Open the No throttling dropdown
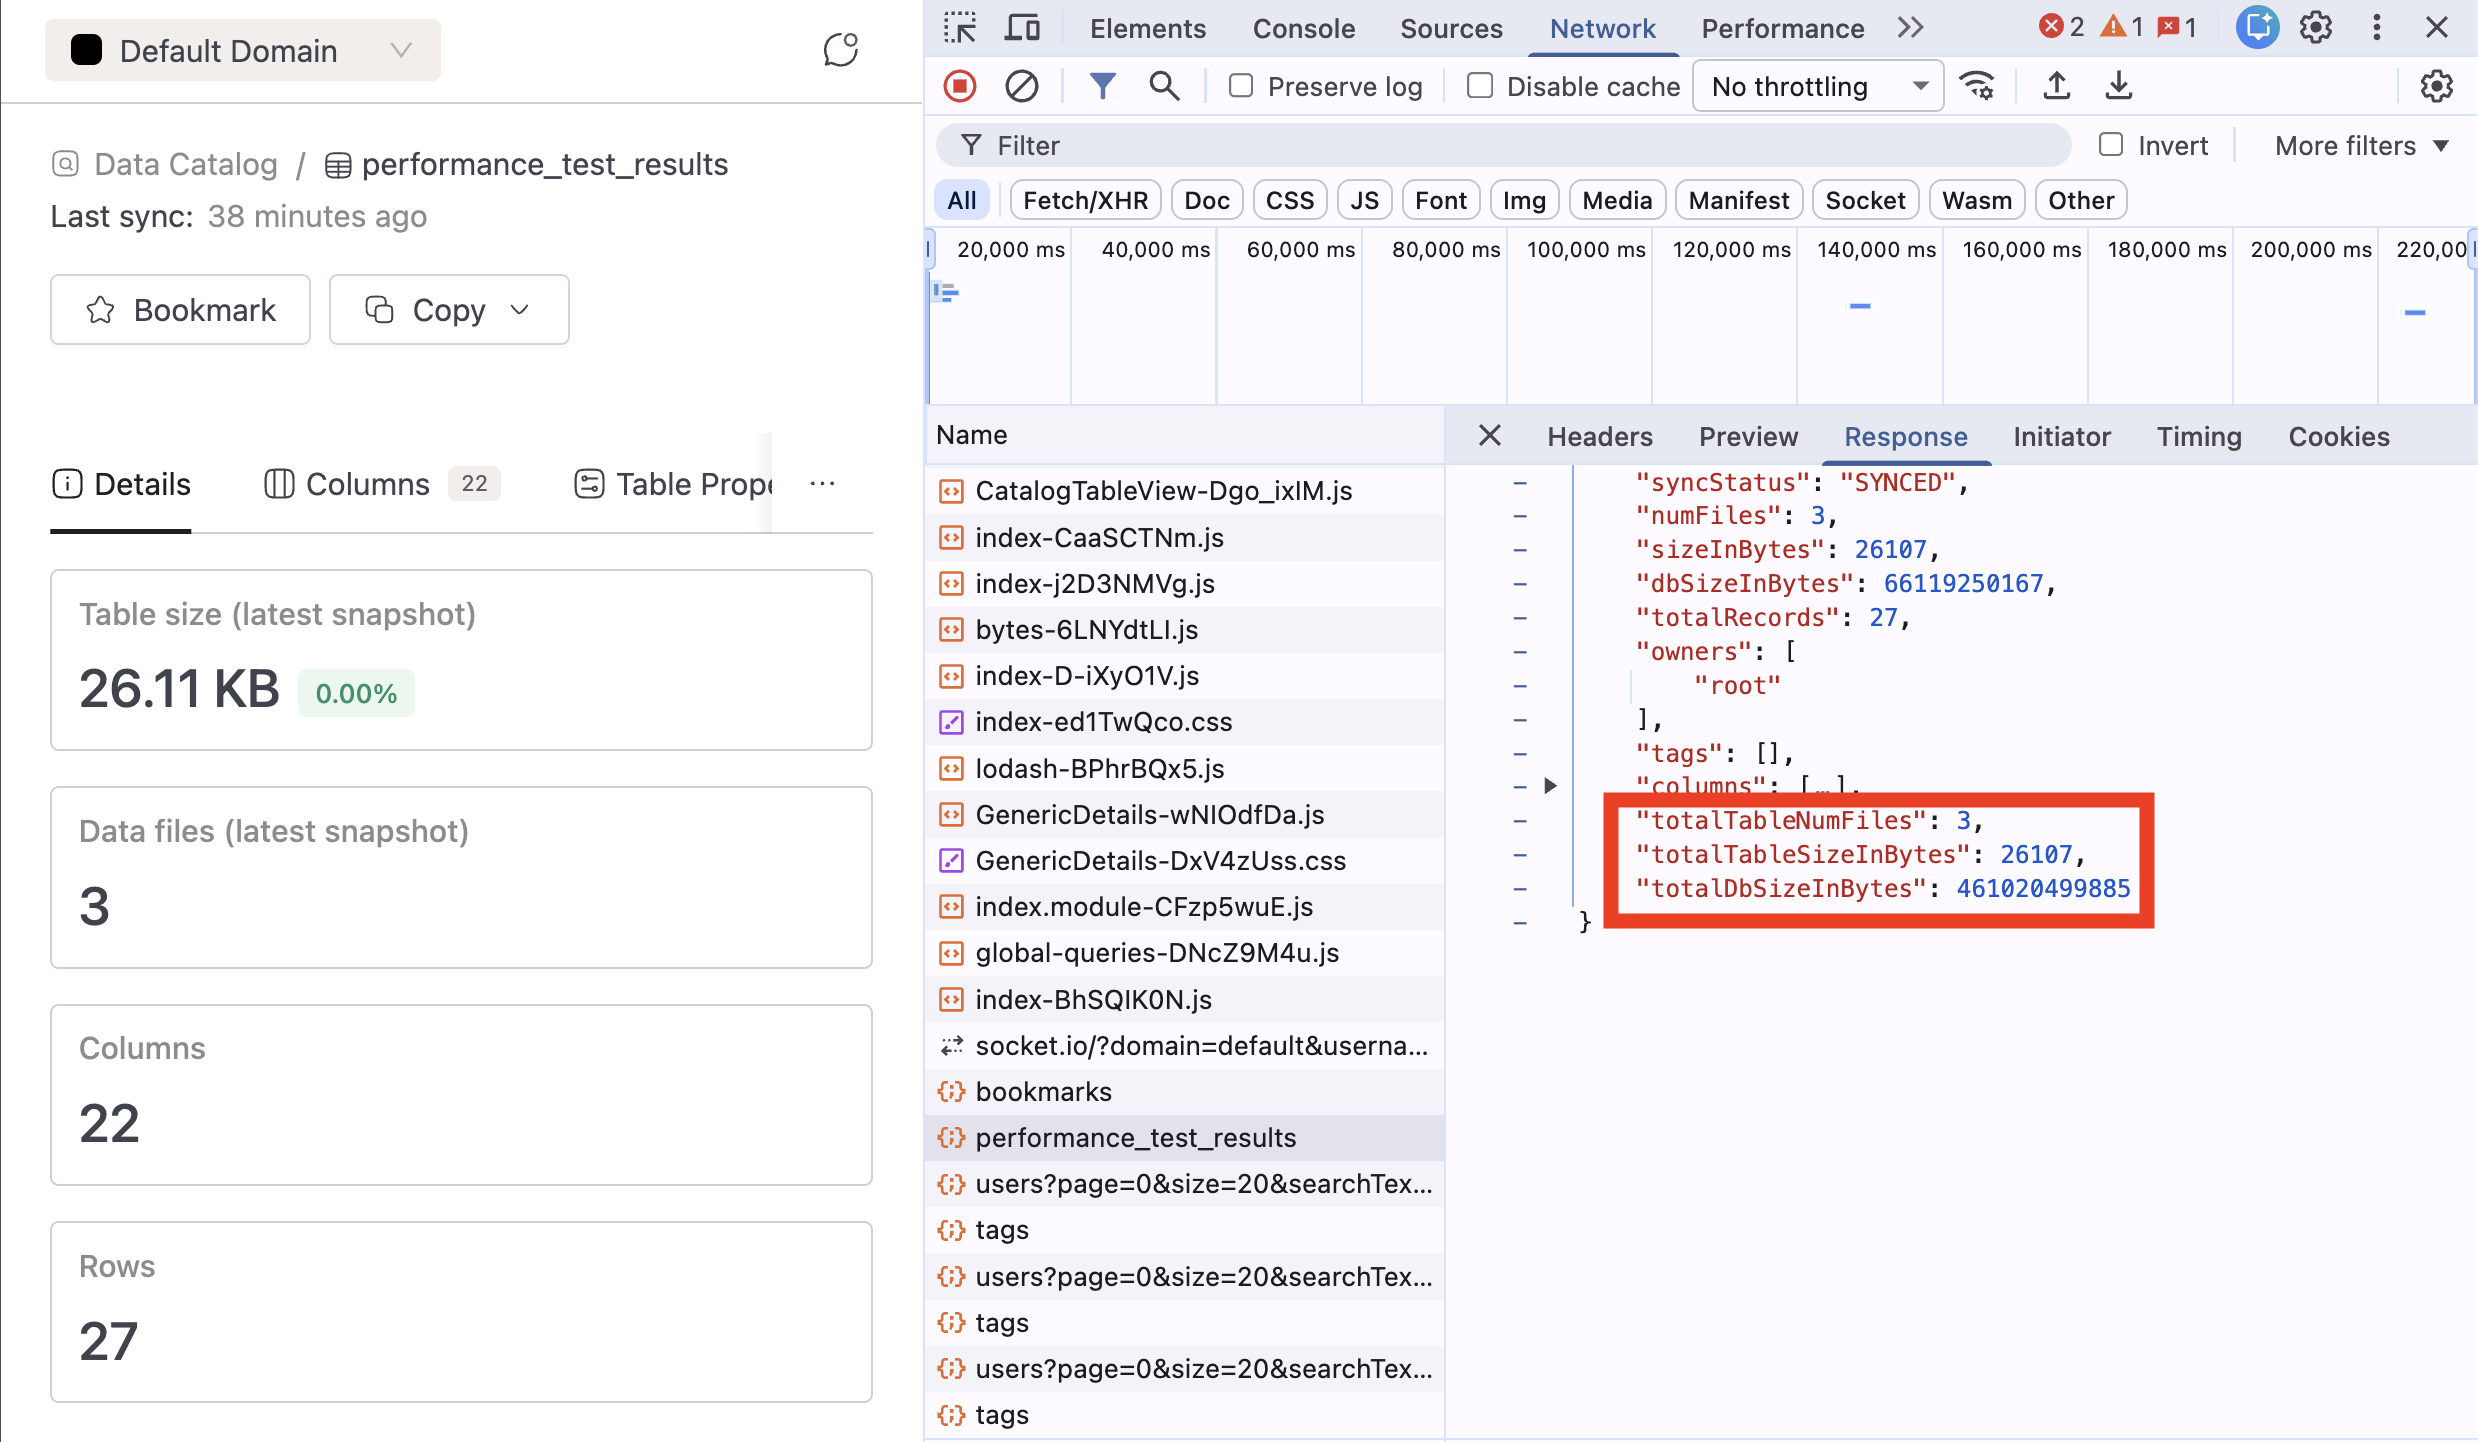 pyautogui.click(x=1817, y=86)
